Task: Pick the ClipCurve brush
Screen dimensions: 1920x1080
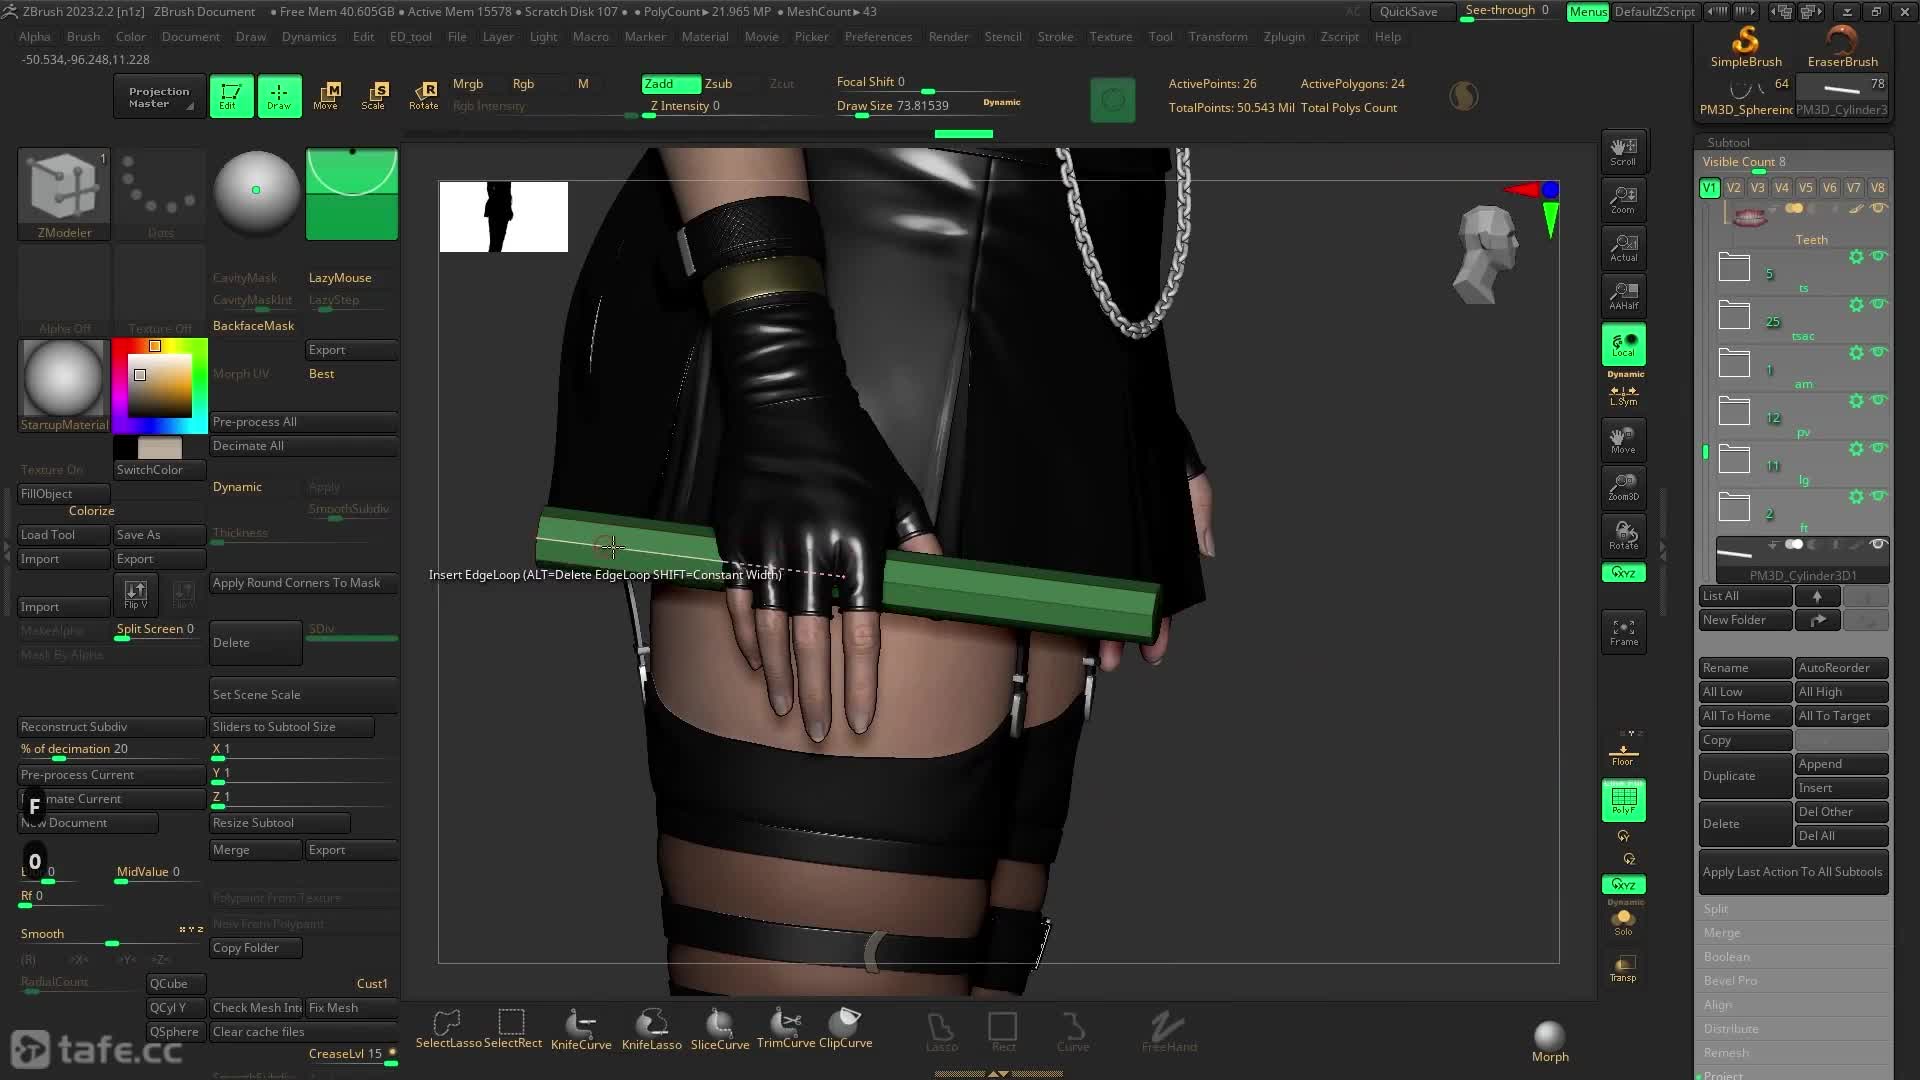Action: [845, 1028]
